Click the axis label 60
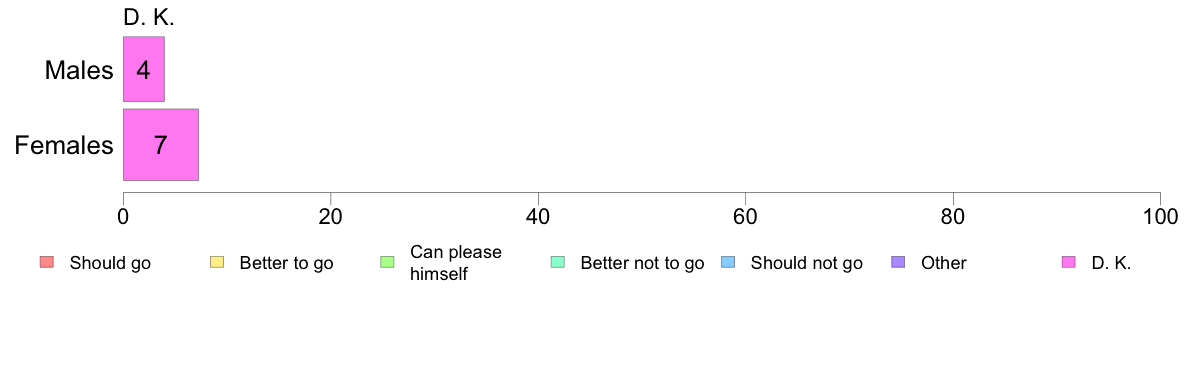The width and height of the screenshot is (1188, 368). tap(746, 216)
